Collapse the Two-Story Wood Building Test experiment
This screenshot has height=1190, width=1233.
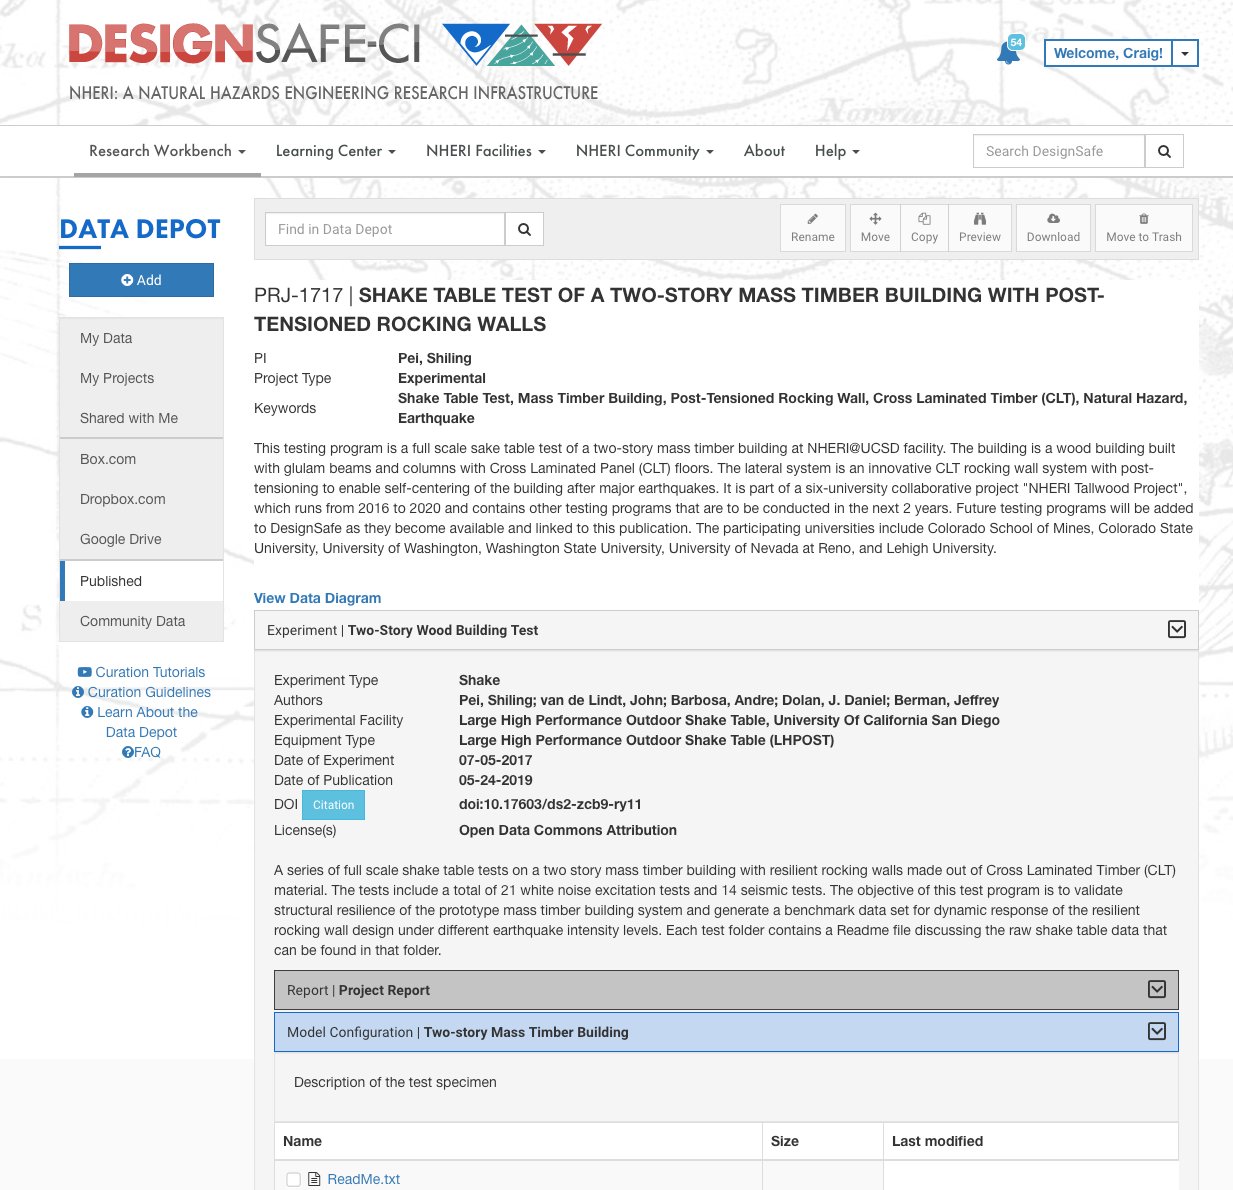pos(1177,629)
